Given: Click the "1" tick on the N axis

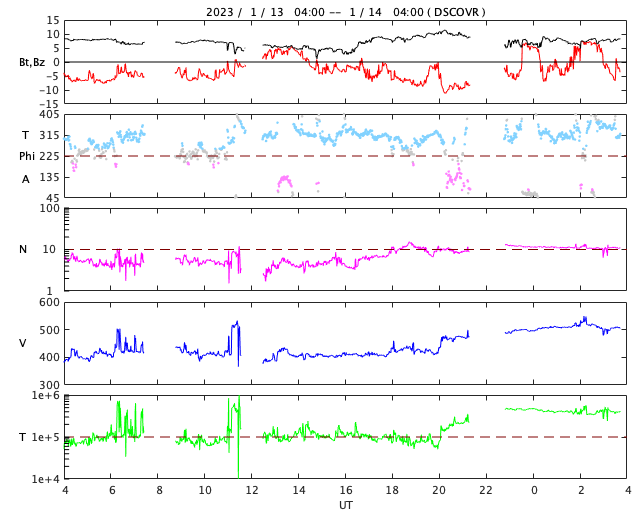Looking at the screenshot, I should pyautogui.click(x=50, y=291).
